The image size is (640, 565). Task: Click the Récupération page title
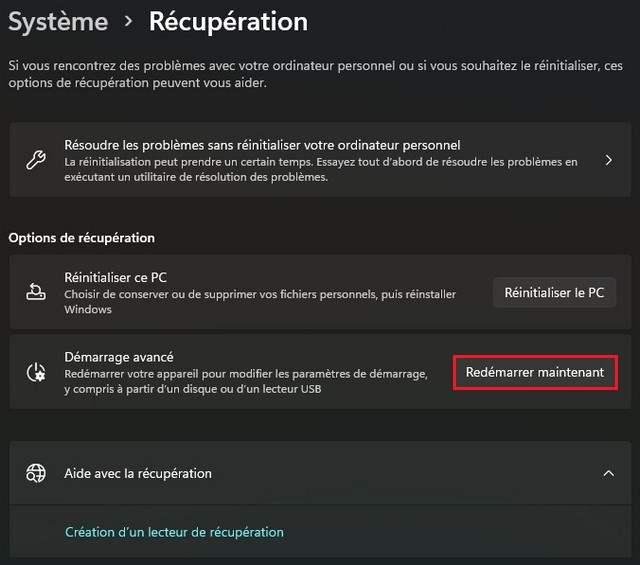228,21
